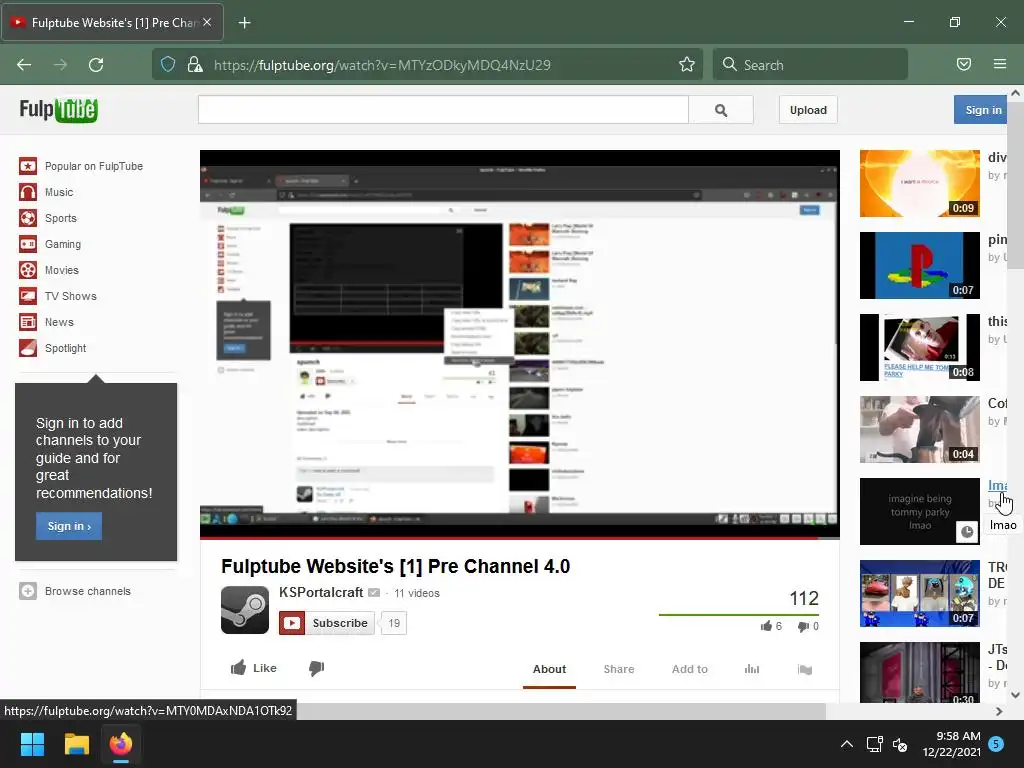The width and height of the screenshot is (1024, 768).
Task: Open a new browser tab
Action: [244, 23]
